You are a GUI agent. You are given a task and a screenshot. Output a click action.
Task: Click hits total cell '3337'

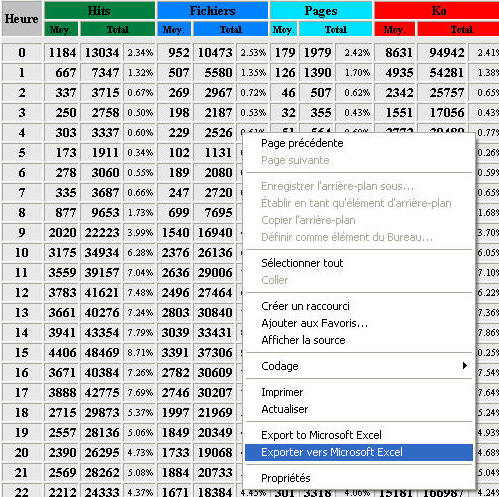coord(101,133)
